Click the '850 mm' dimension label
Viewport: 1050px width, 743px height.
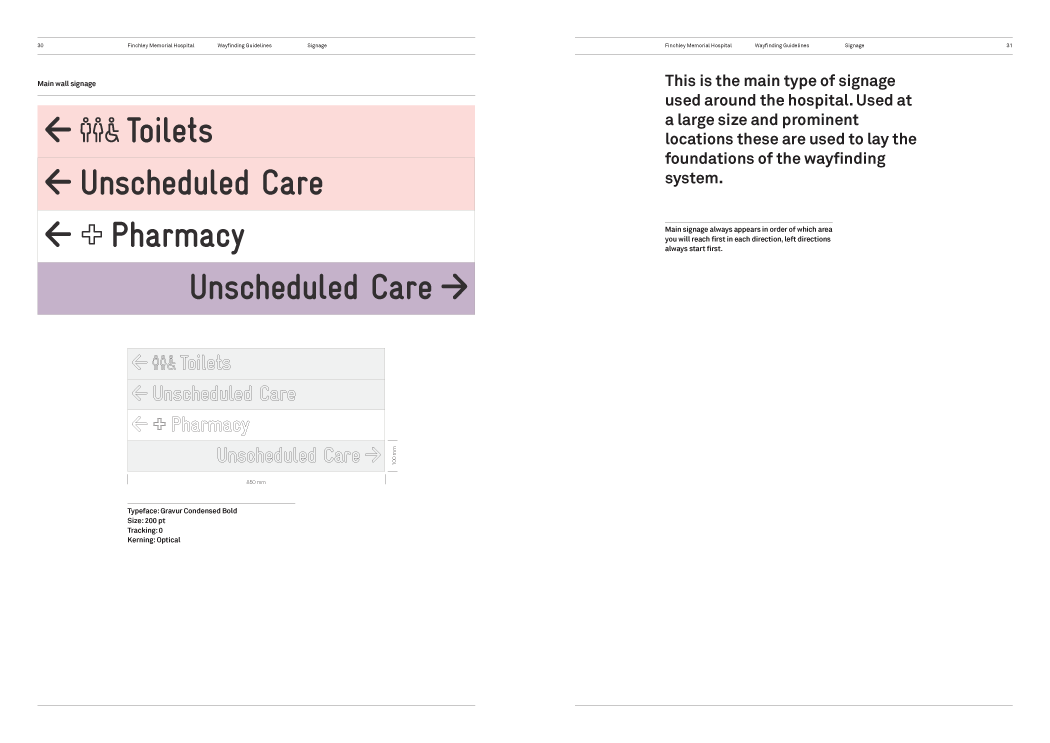point(256,482)
